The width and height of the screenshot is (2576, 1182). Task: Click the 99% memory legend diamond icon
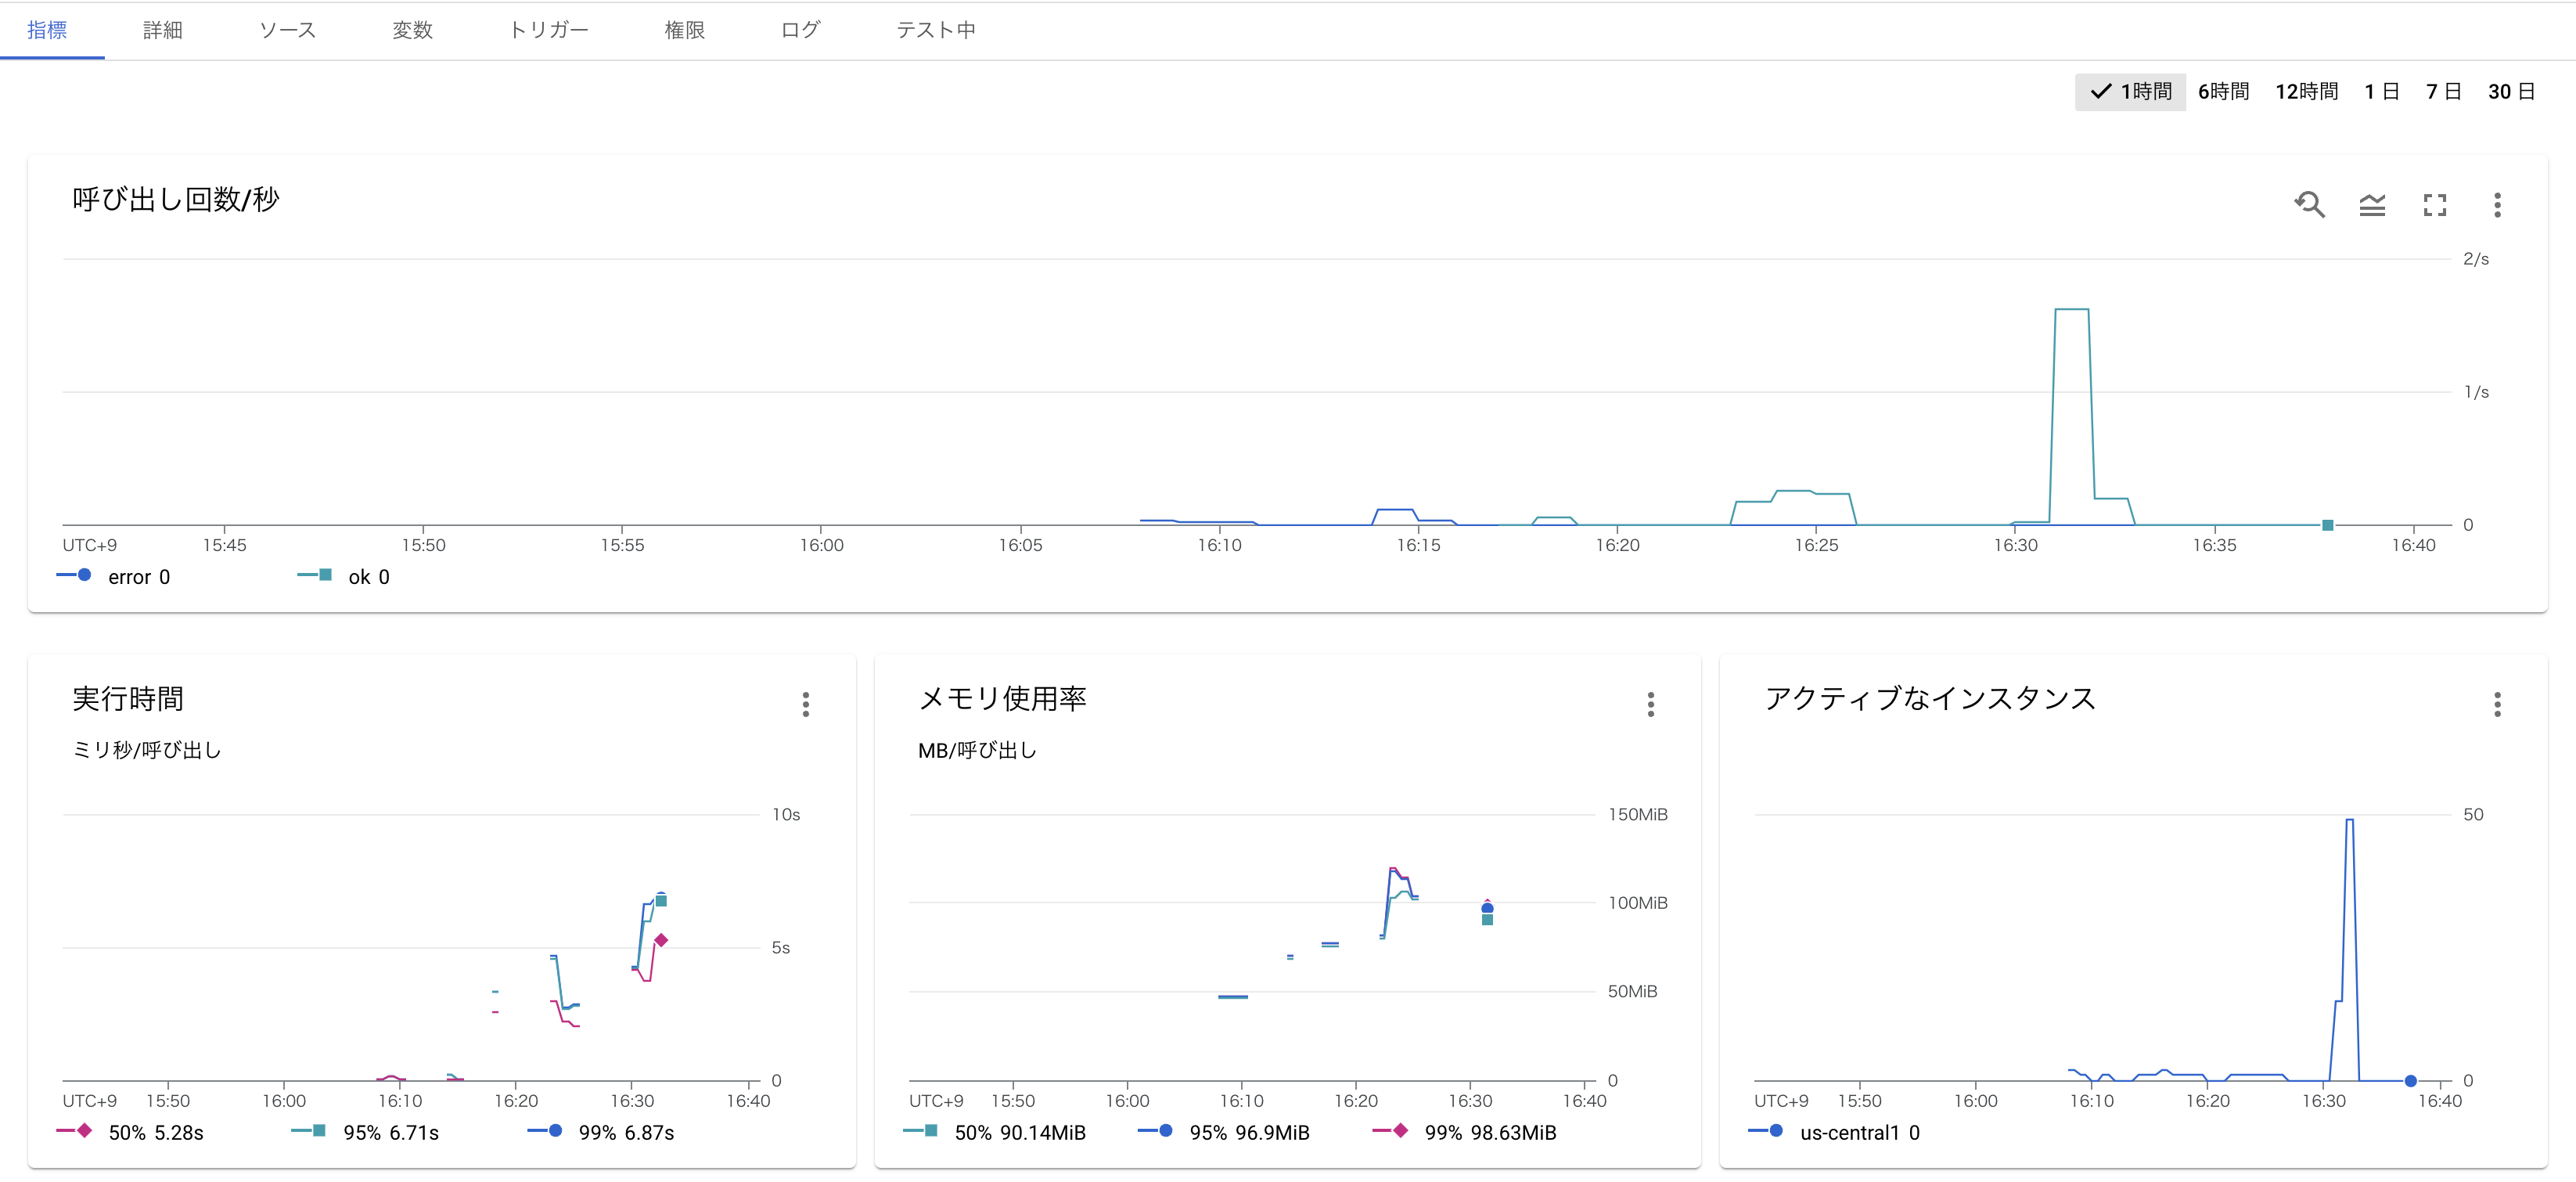1400,1130
